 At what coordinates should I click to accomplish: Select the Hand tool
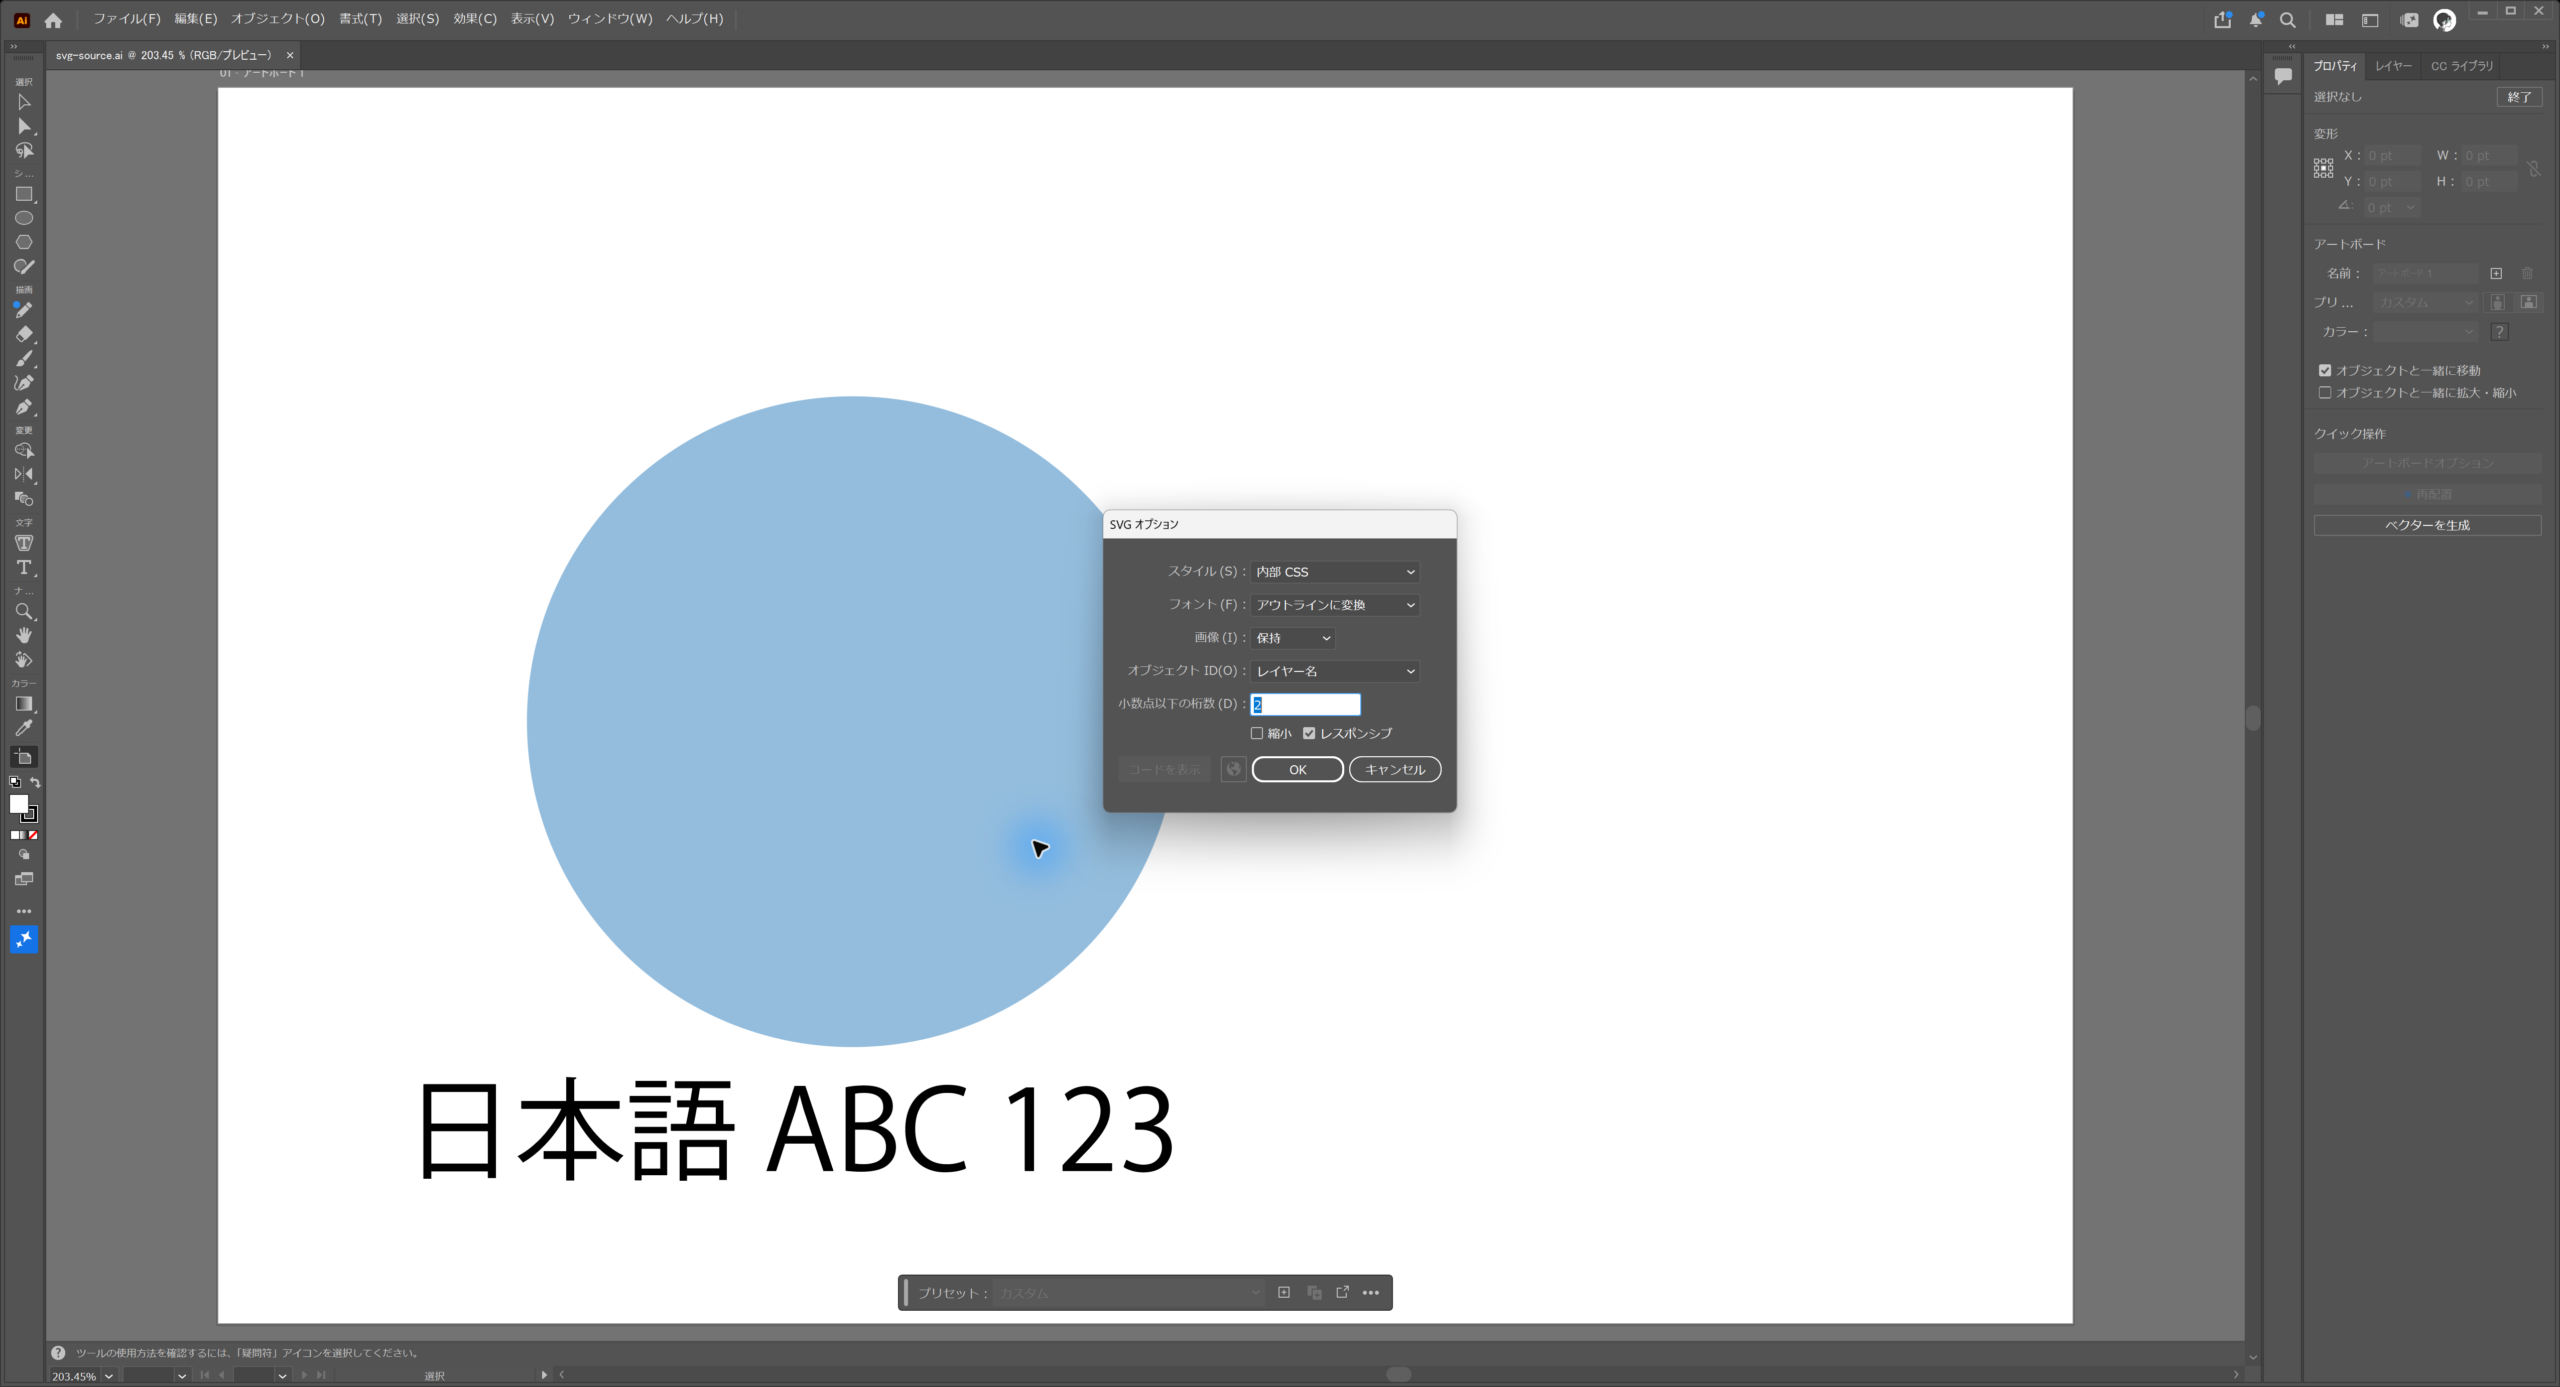24,635
